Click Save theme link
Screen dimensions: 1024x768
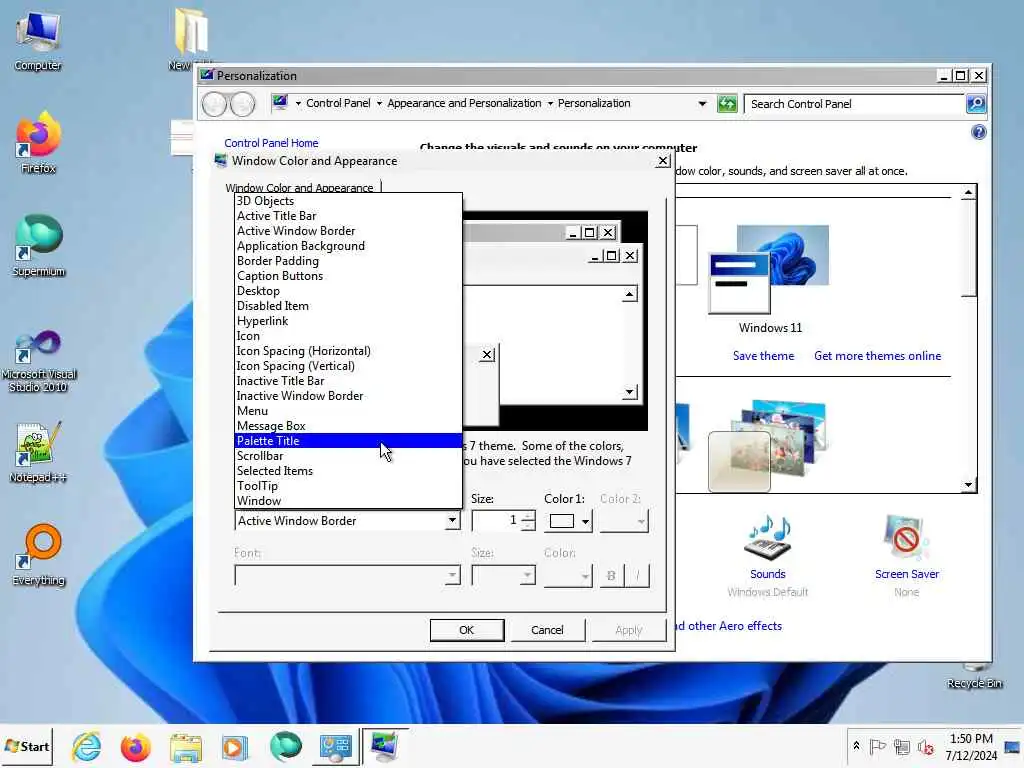coord(763,356)
